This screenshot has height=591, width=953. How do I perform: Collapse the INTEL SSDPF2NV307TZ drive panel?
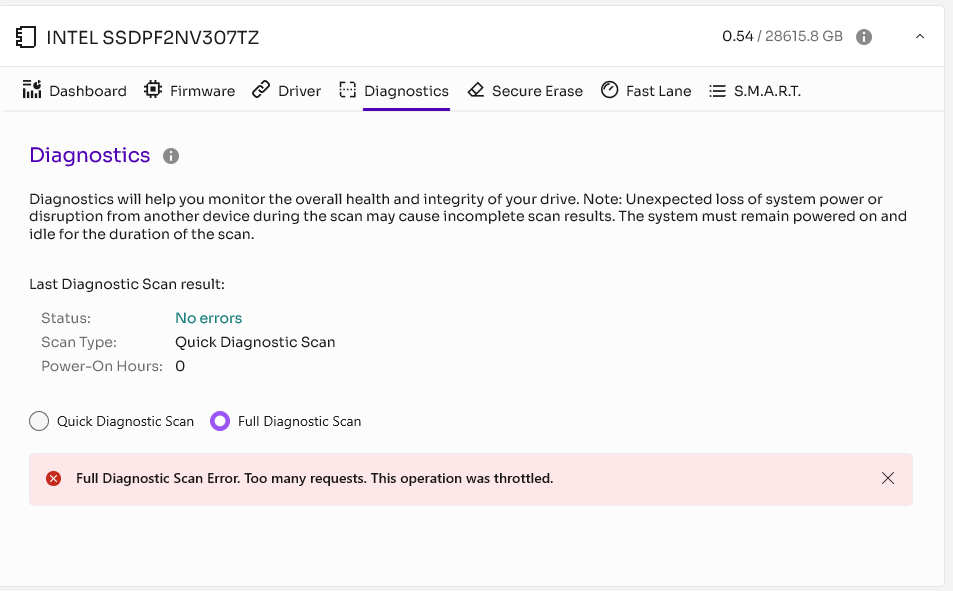point(920,36)
